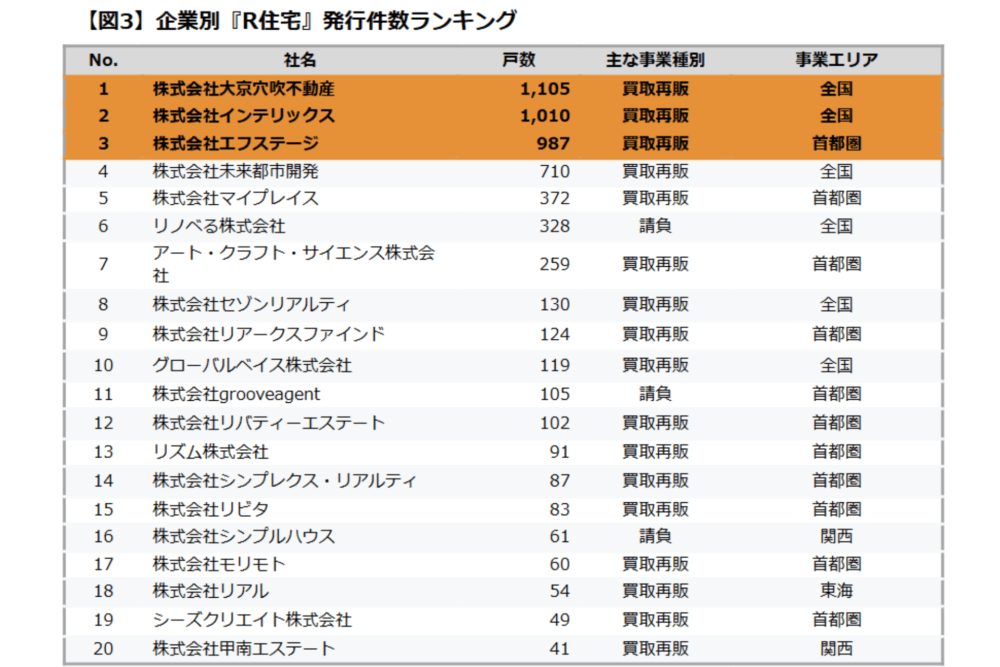The height and width of the screenshot is (667, 1000).
Task: Click 関西 in the シンプルハウス row
Action: [x=836, y=536]
